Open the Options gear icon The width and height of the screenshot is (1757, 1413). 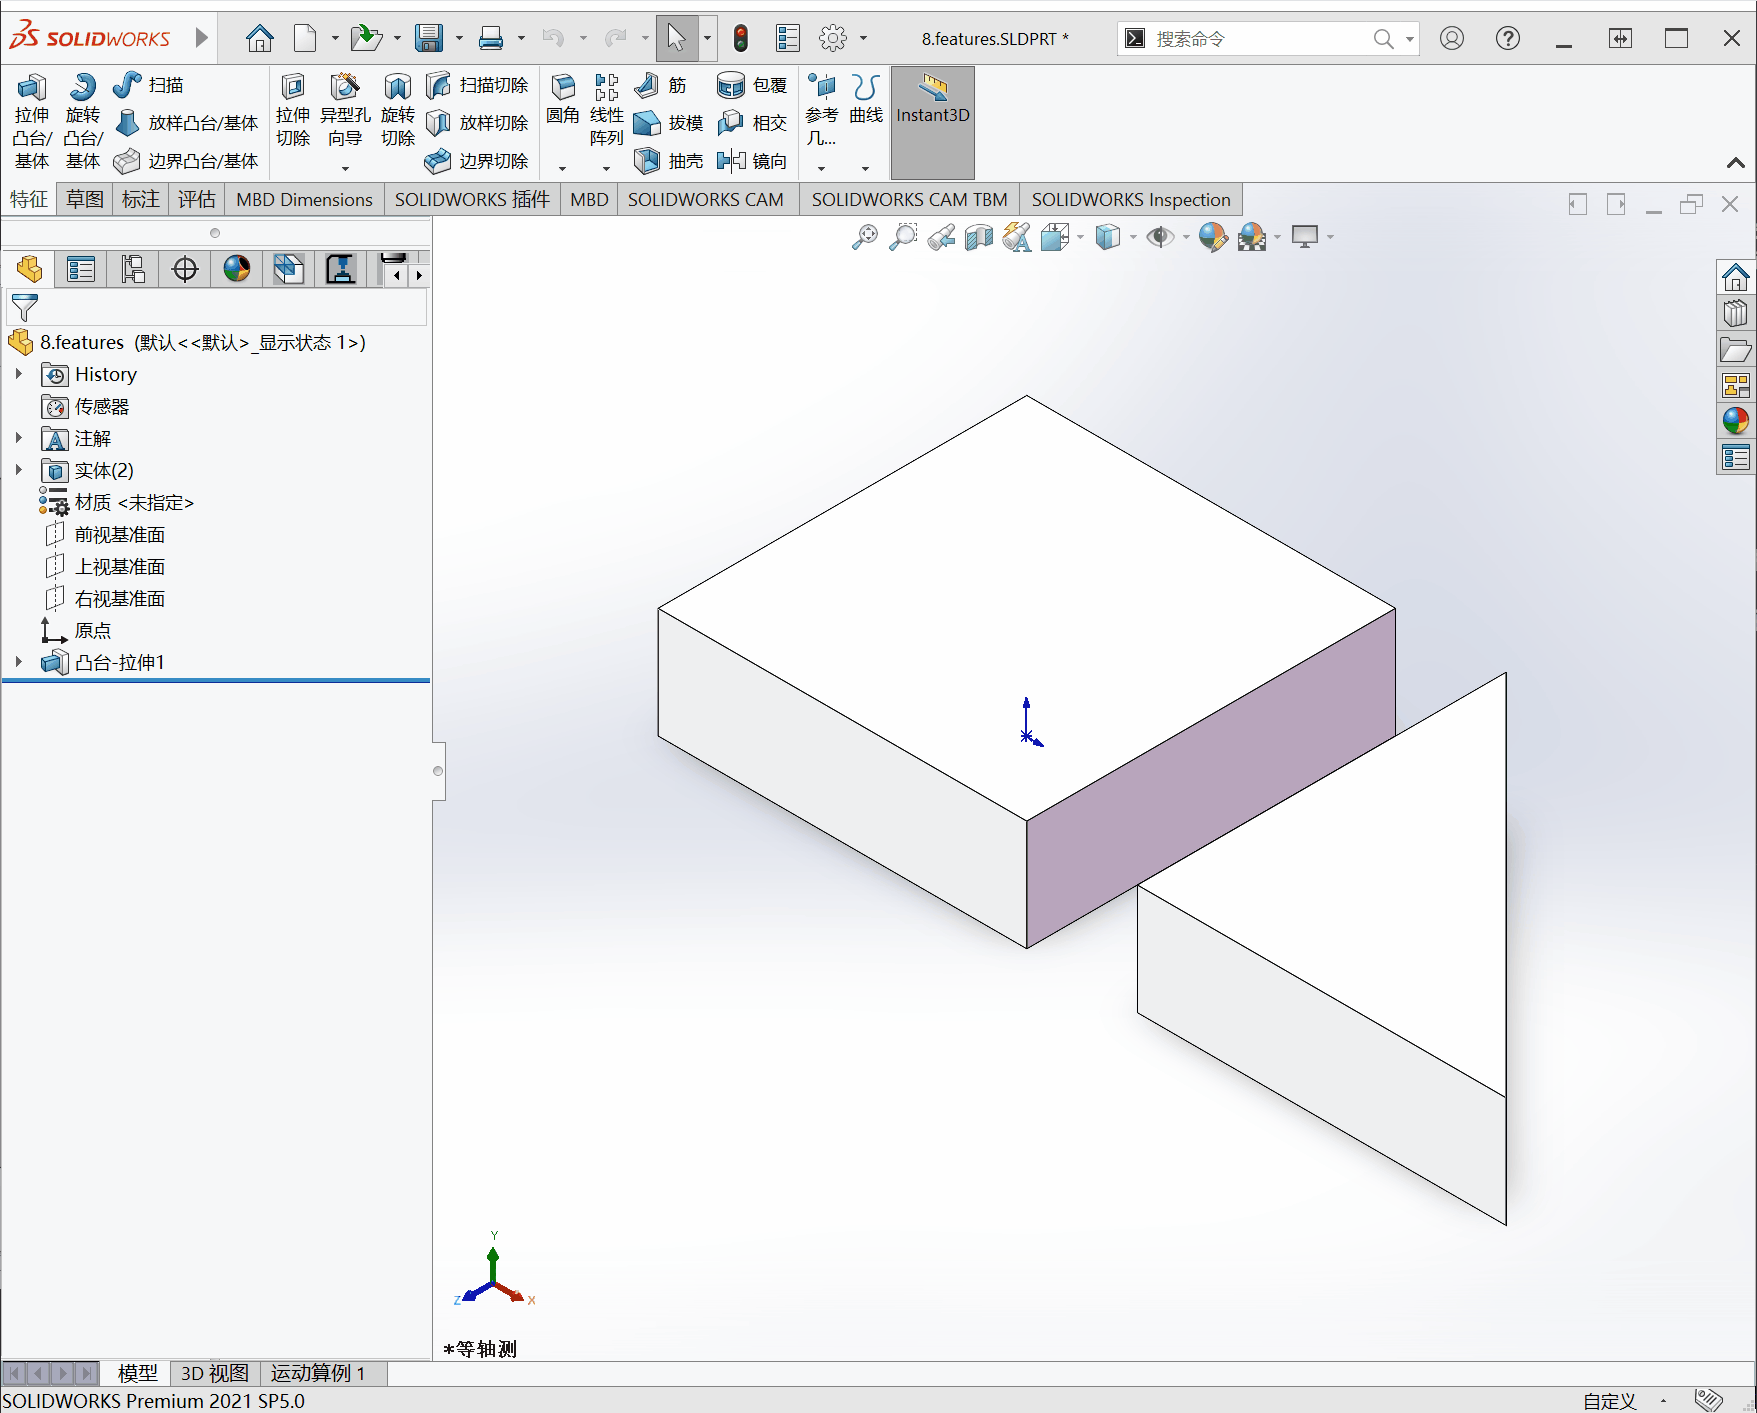[833, 38]
